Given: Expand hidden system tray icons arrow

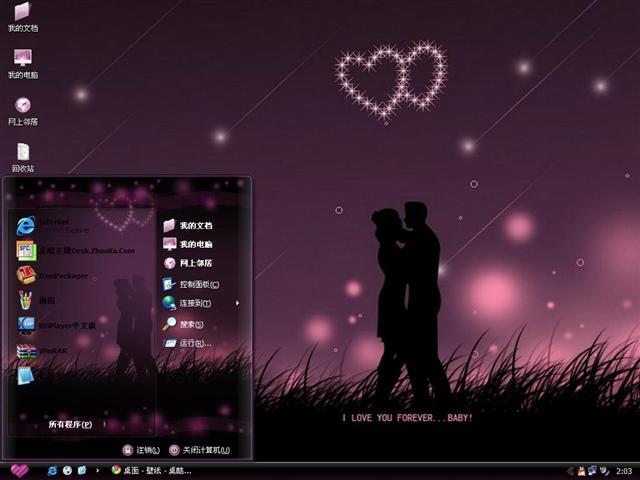Looking at the screenshot, I should (x=570, y=471).
